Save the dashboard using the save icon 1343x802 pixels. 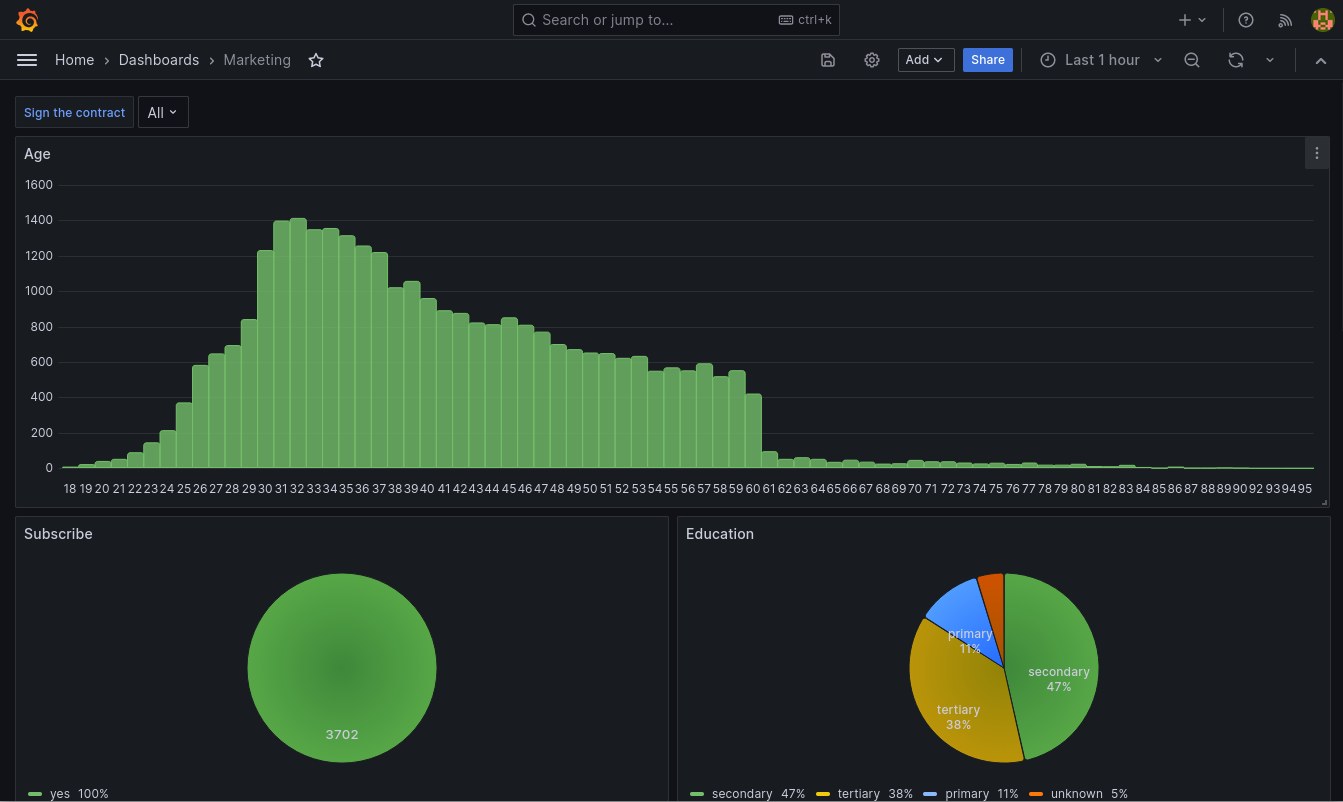(827, 60)
